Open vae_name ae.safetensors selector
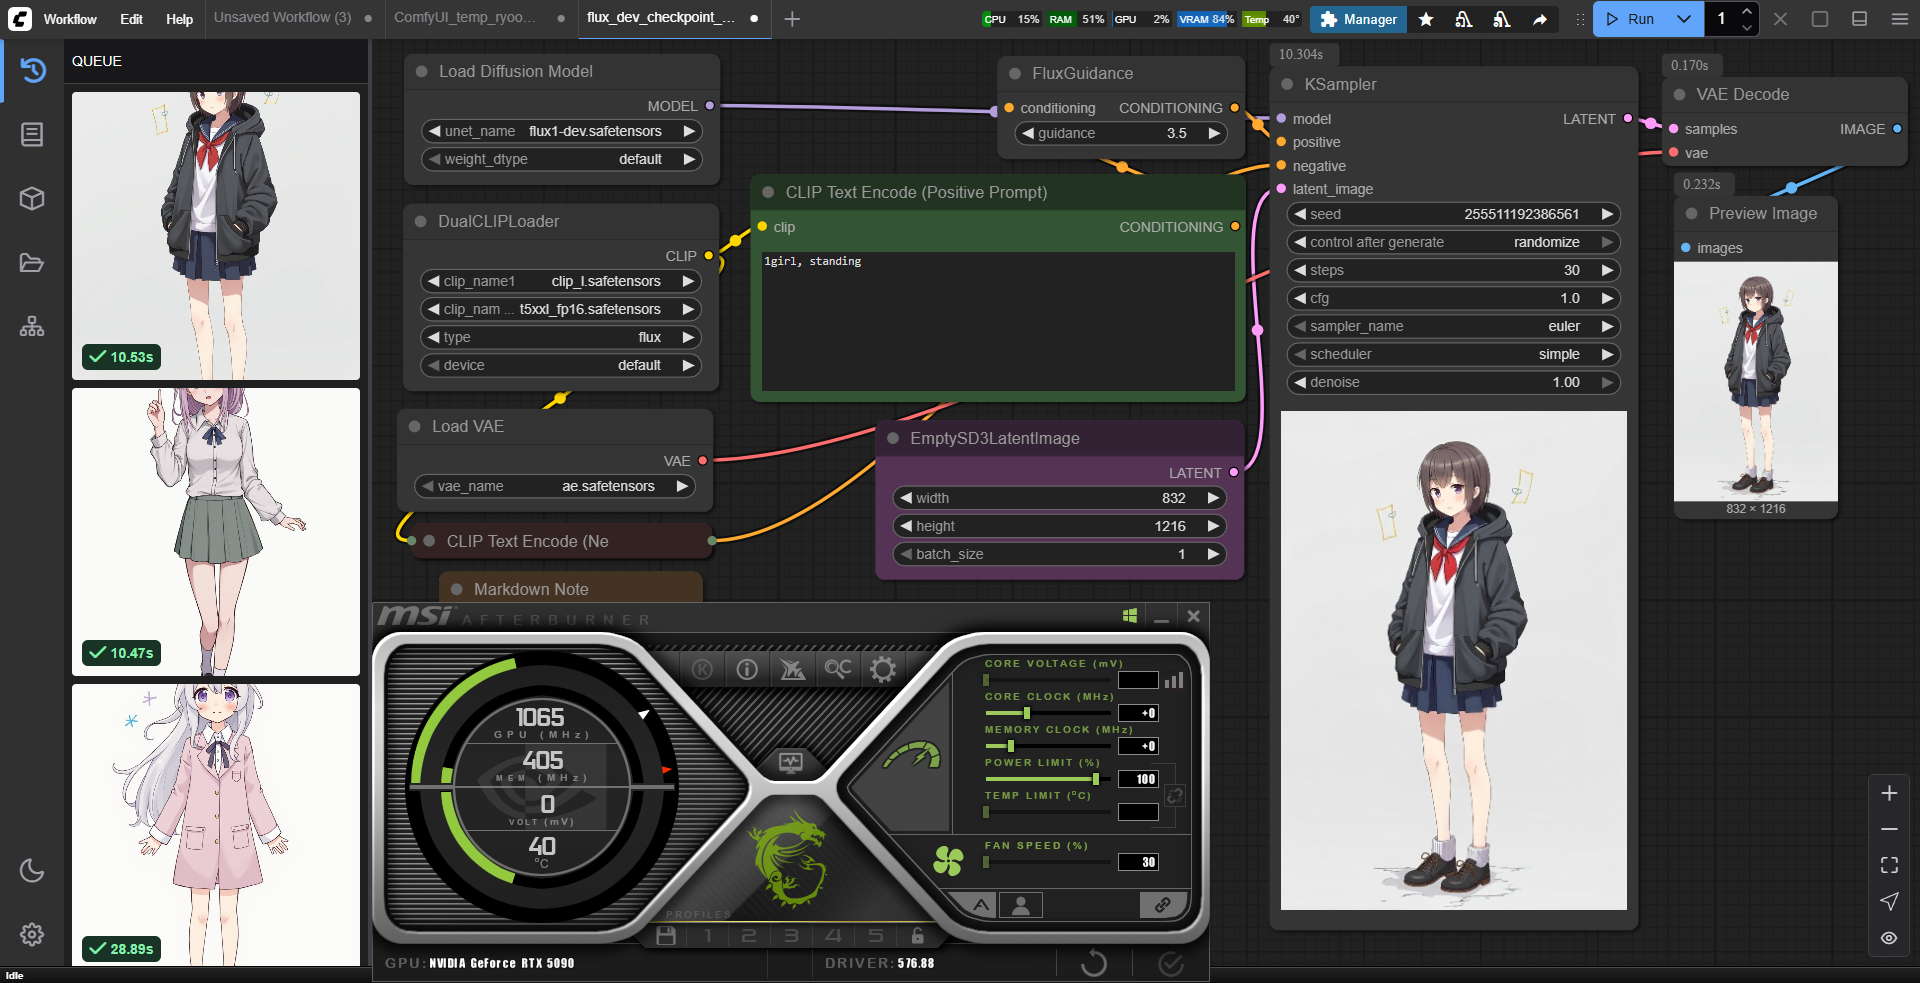The image size is (1920, 983). (555, 486)
